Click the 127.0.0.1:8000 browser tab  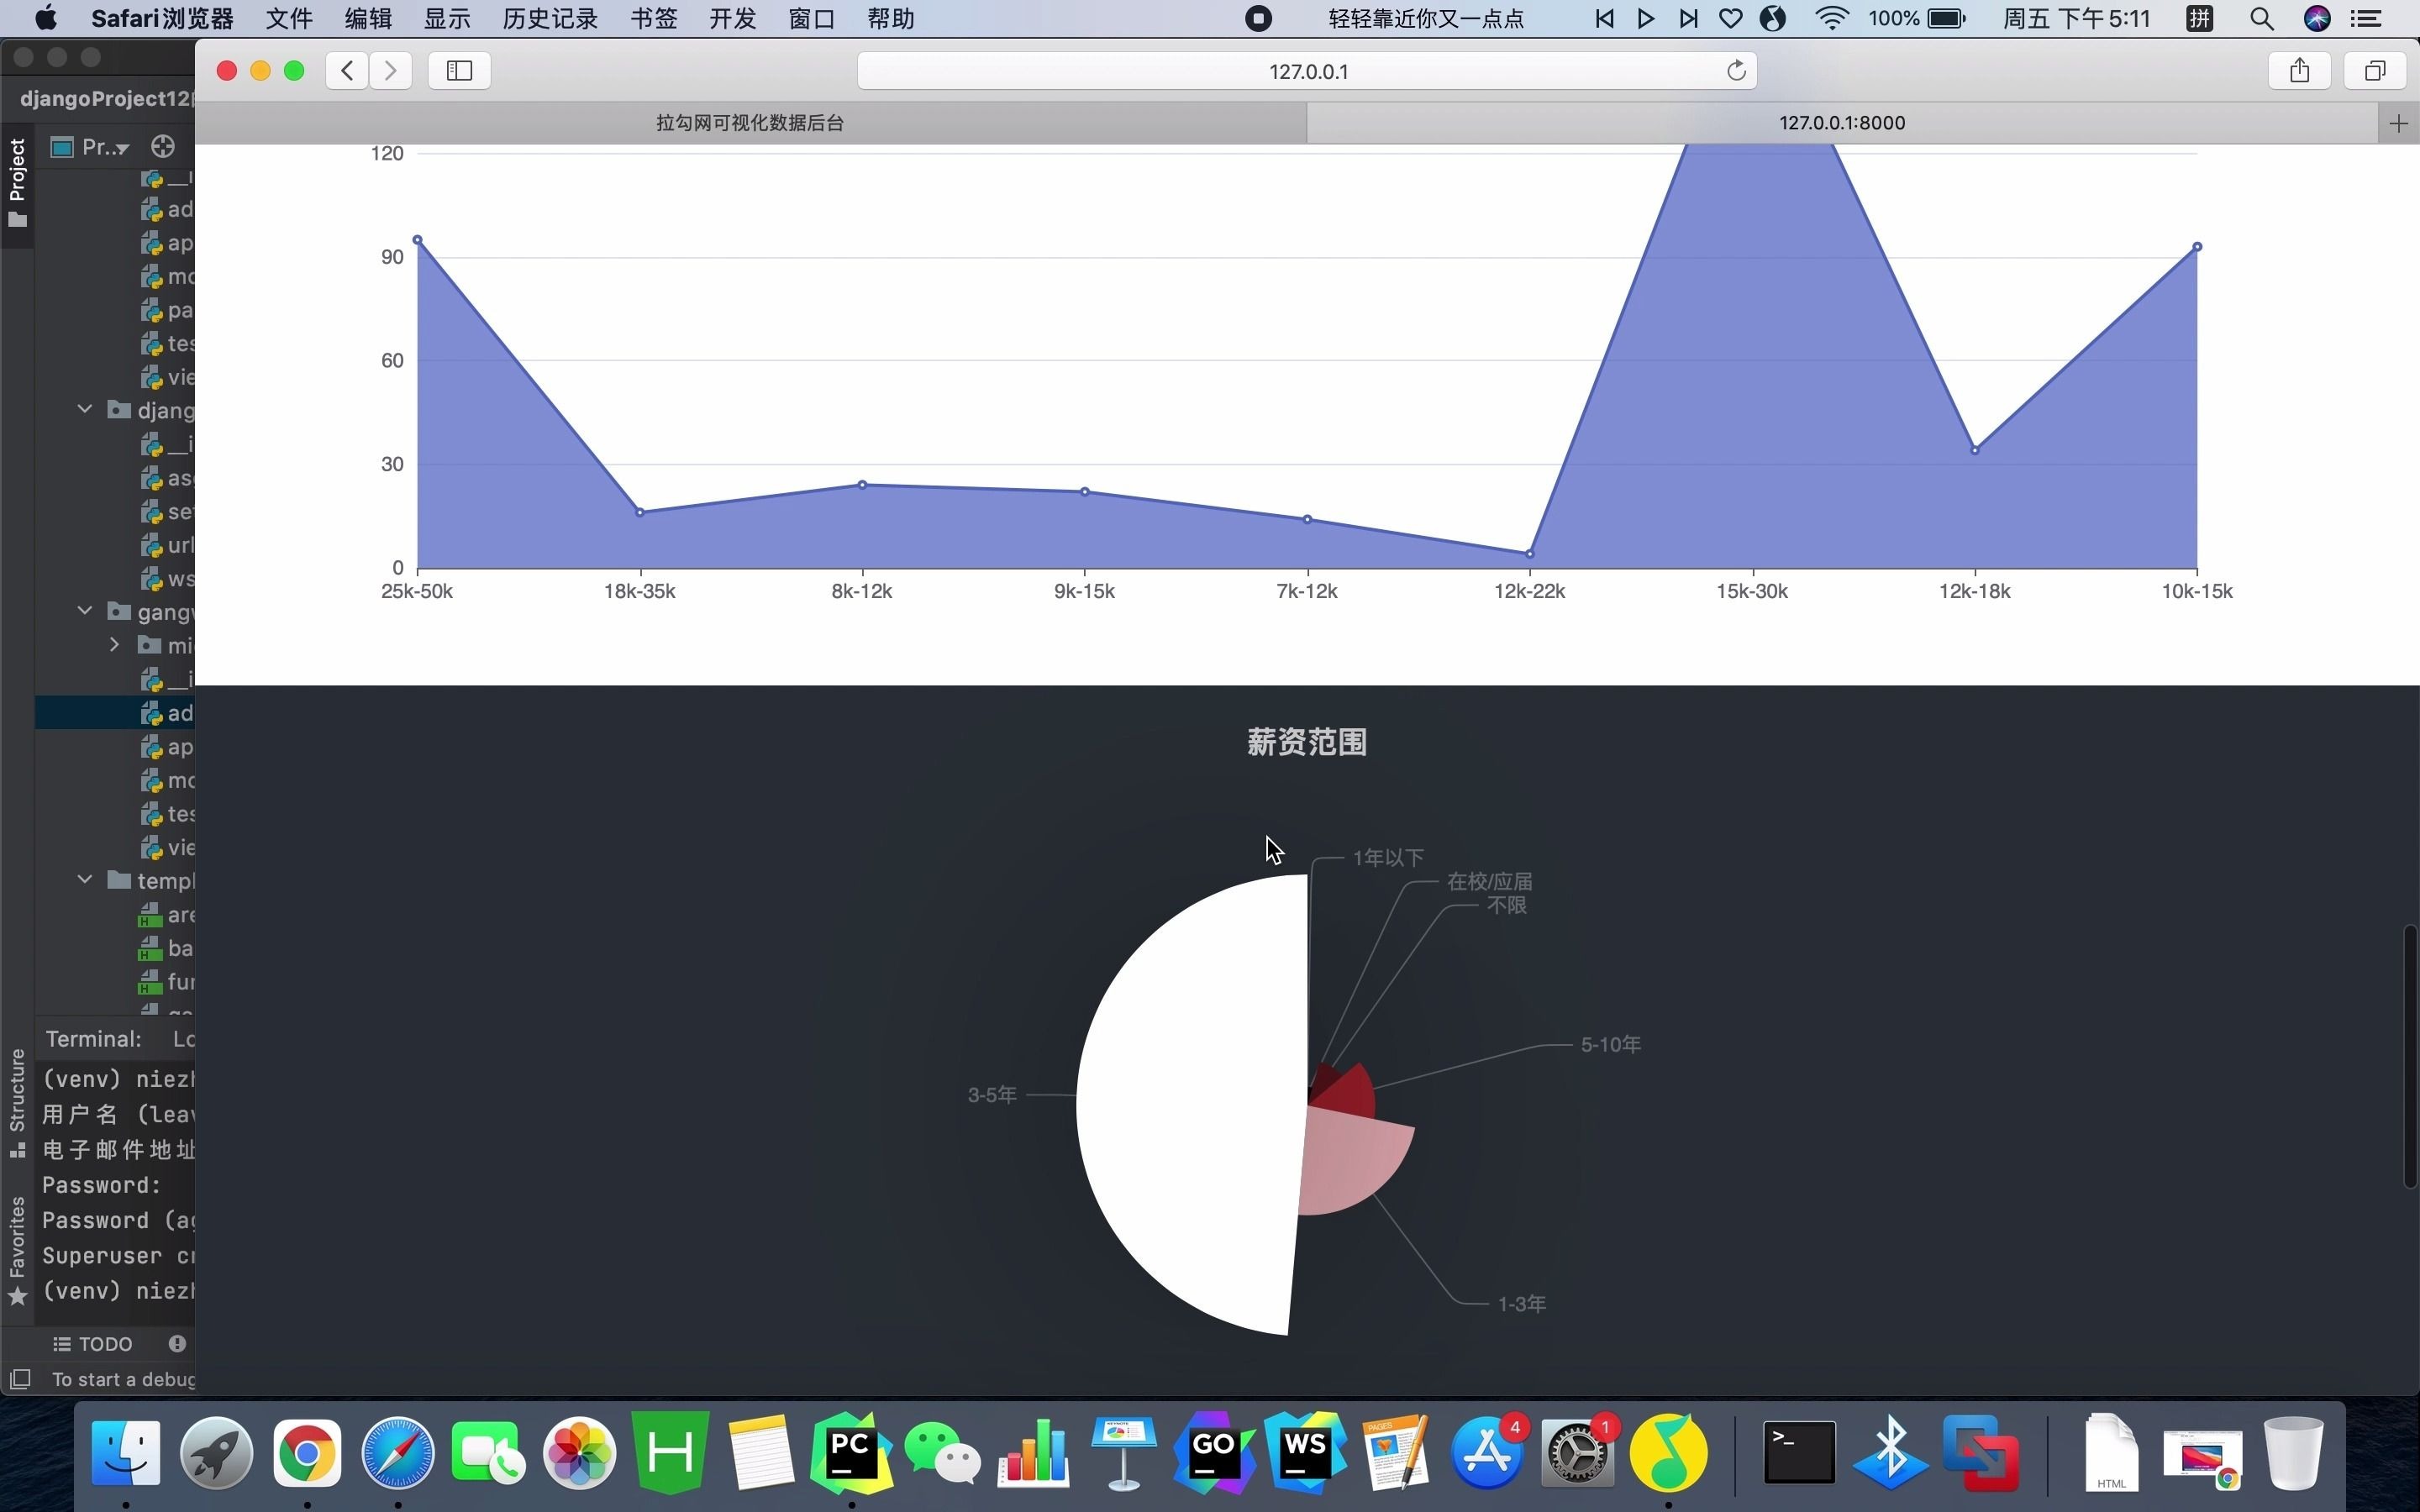click(x=1842, y=122)
